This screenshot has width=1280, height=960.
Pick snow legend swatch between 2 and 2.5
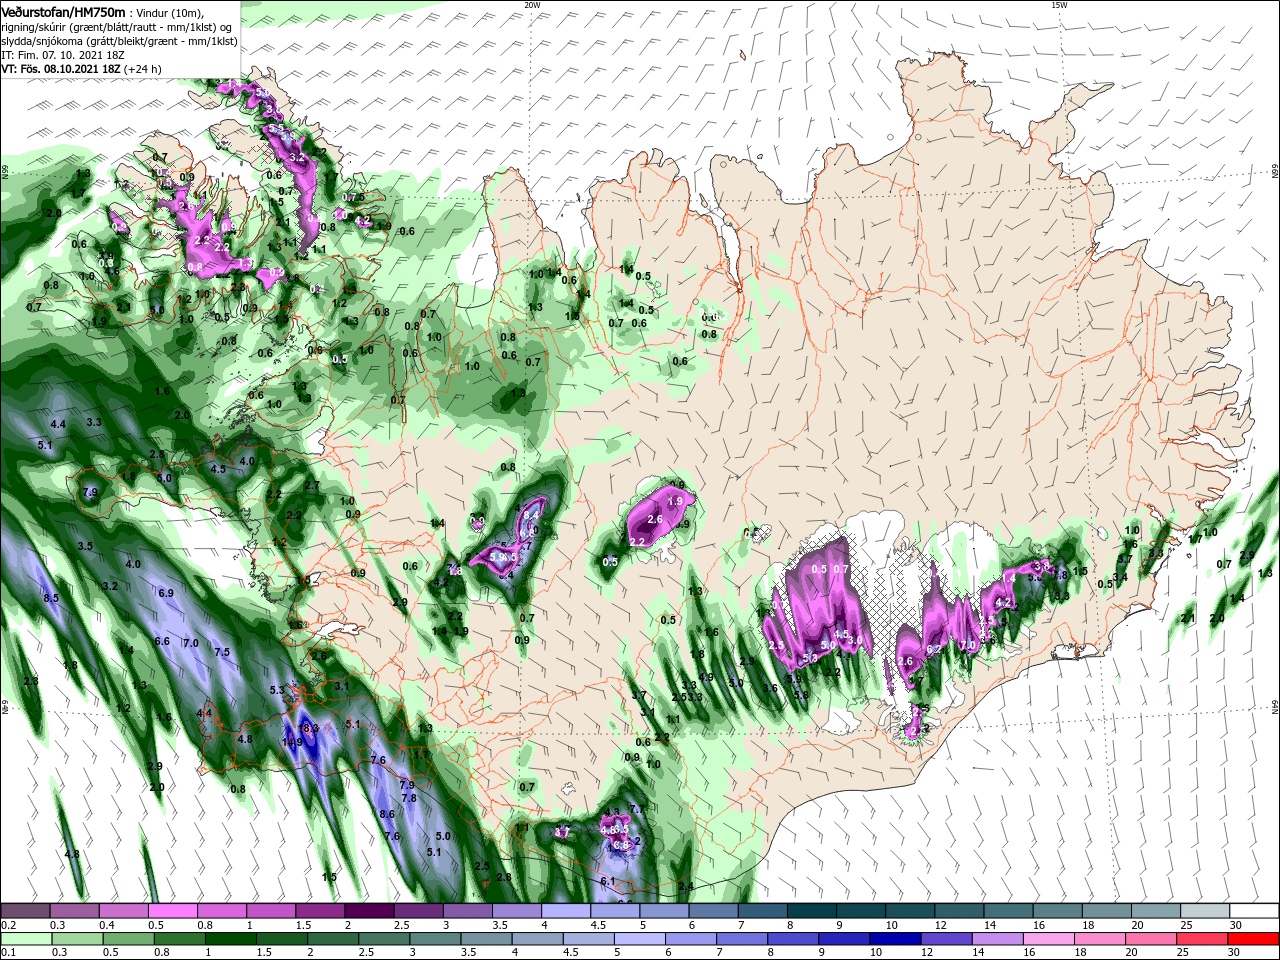point(369,911)
